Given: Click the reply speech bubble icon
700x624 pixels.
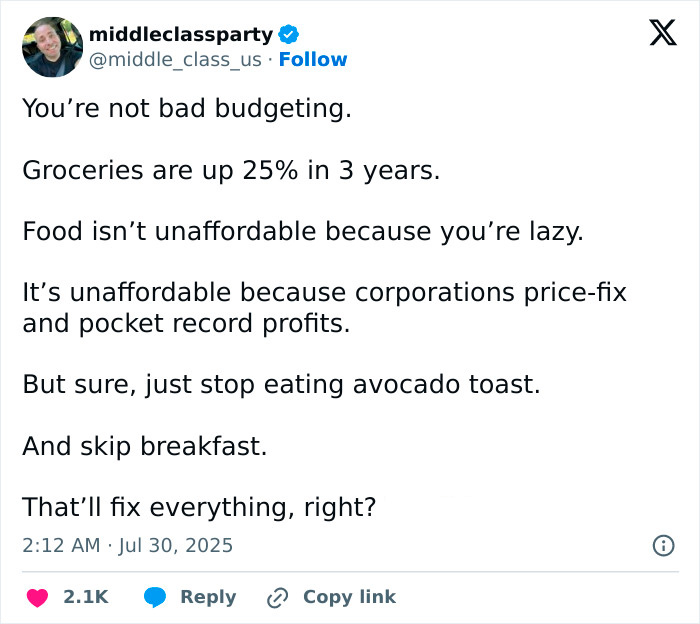Looking at the screenshot, I should pyautogui.click(x=155, y=597).
